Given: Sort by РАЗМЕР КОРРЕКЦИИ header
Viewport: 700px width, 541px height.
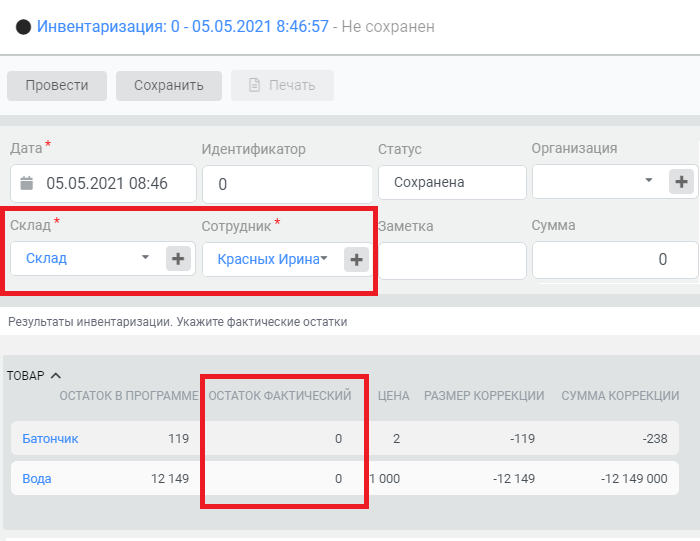Looking at the screenshot, I should (x=484, y=395).
